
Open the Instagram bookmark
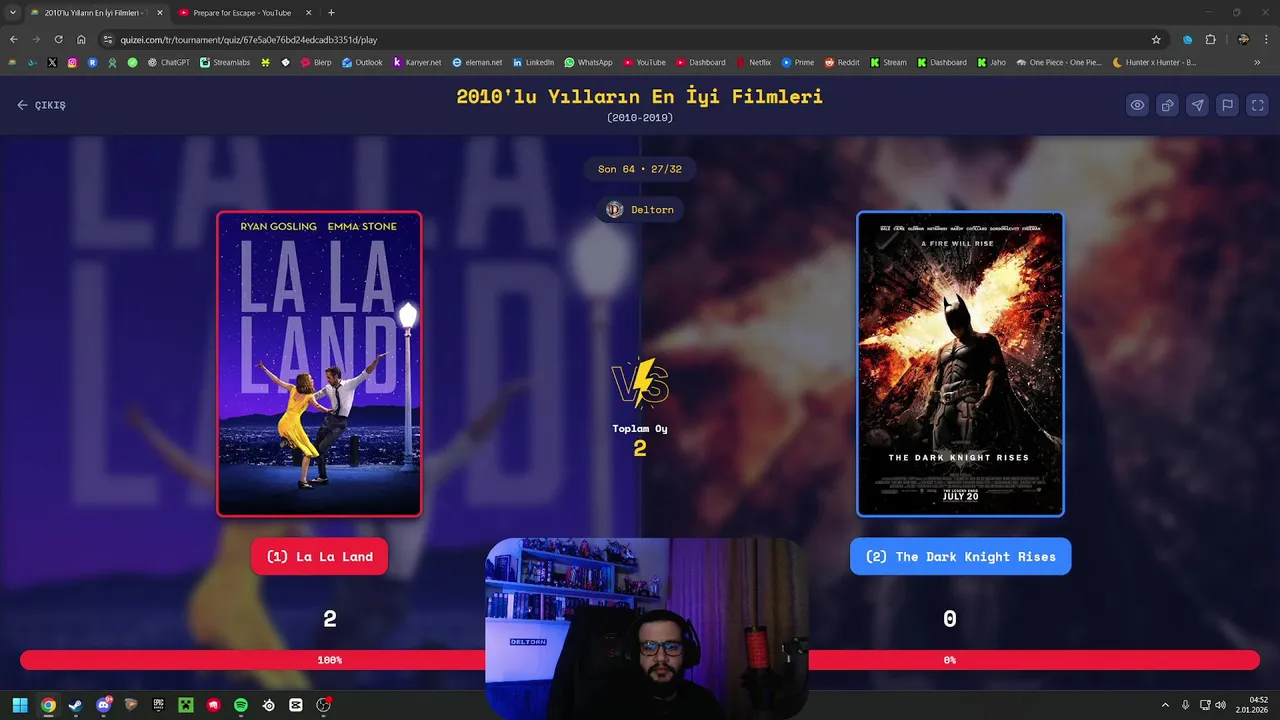coord(72,62)
